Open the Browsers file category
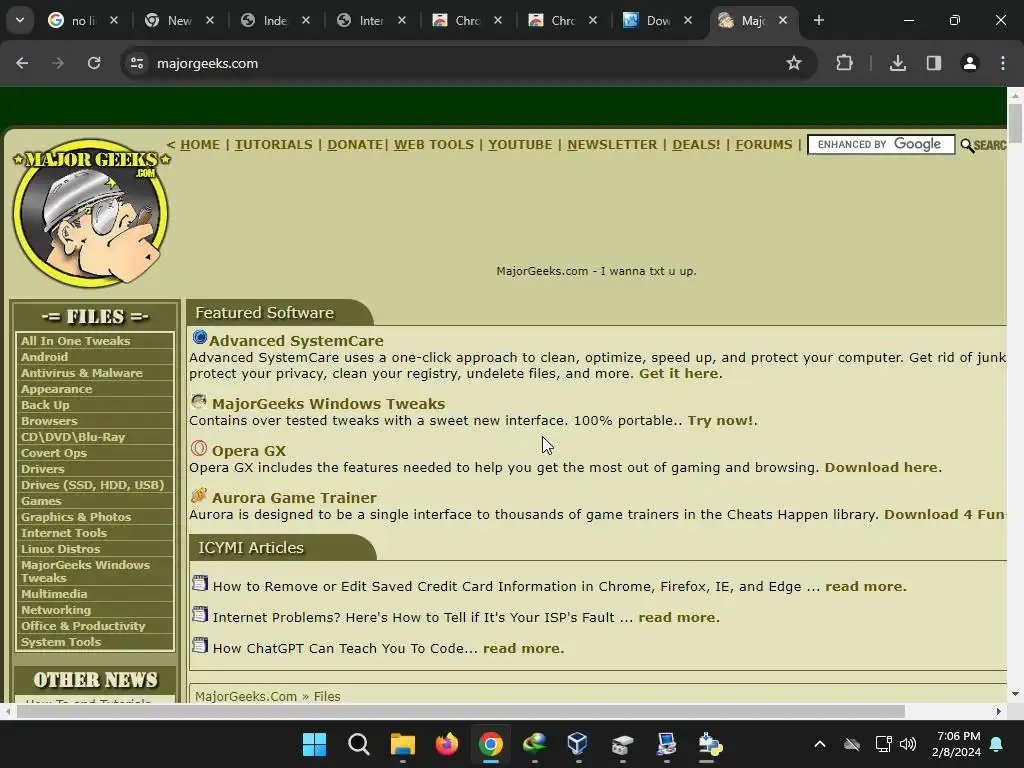 49,421
